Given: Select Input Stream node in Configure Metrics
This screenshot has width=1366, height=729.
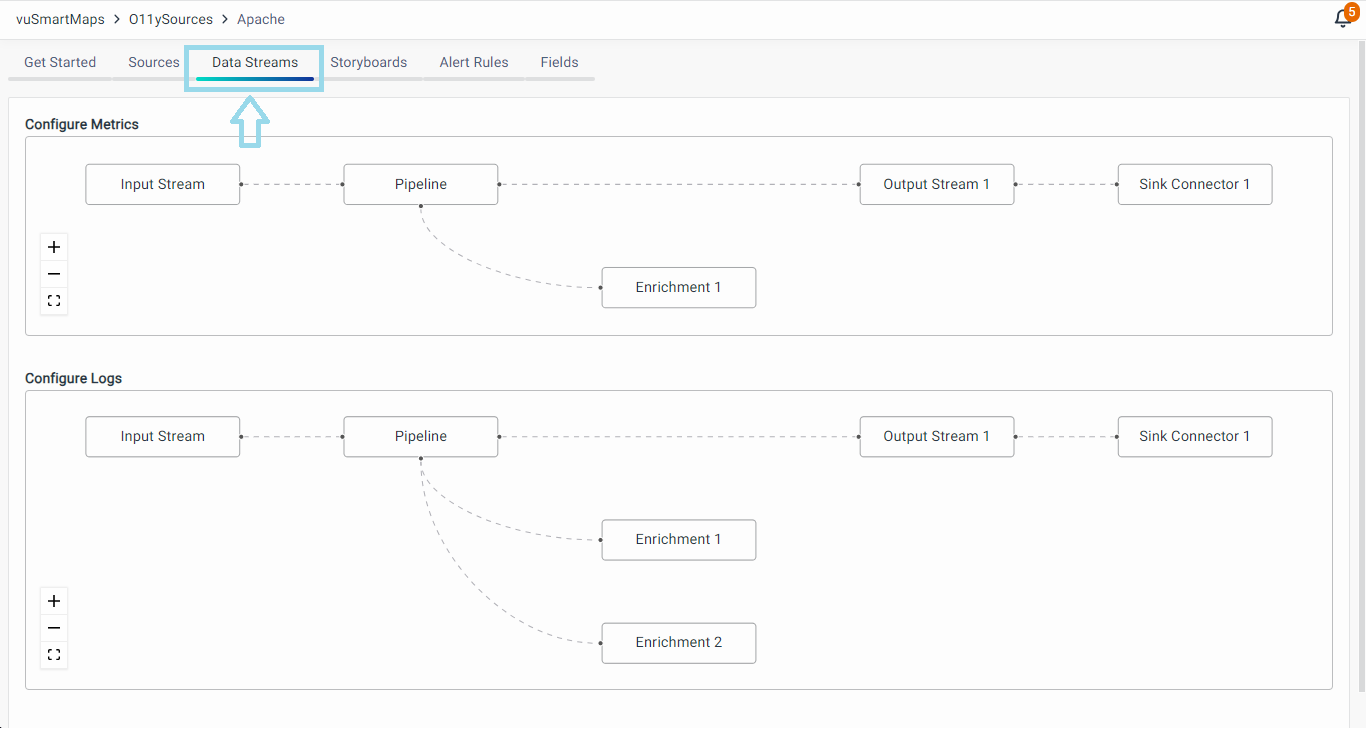Looking at the screenshot, I should [163, 185].
